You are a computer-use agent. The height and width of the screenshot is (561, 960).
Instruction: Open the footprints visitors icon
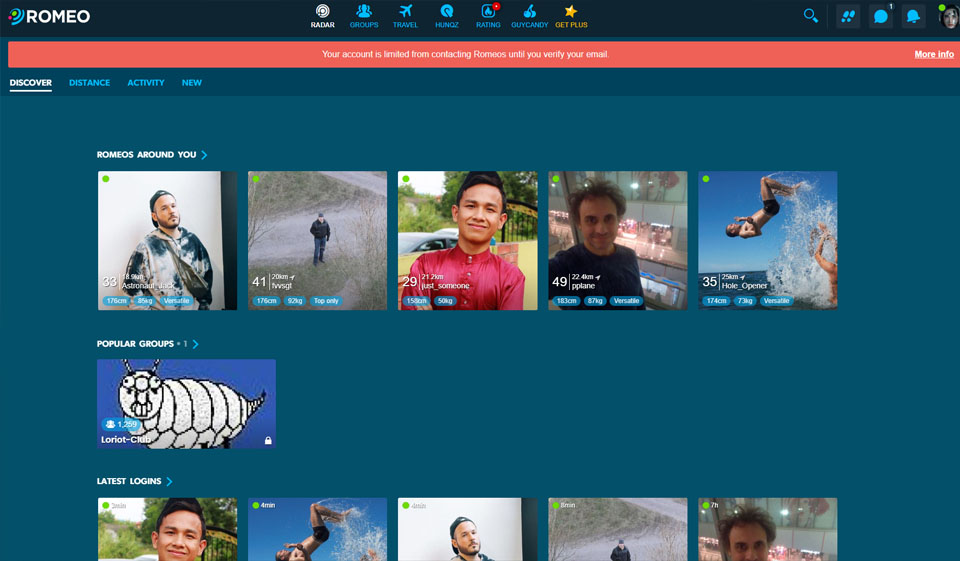(848, 16)
